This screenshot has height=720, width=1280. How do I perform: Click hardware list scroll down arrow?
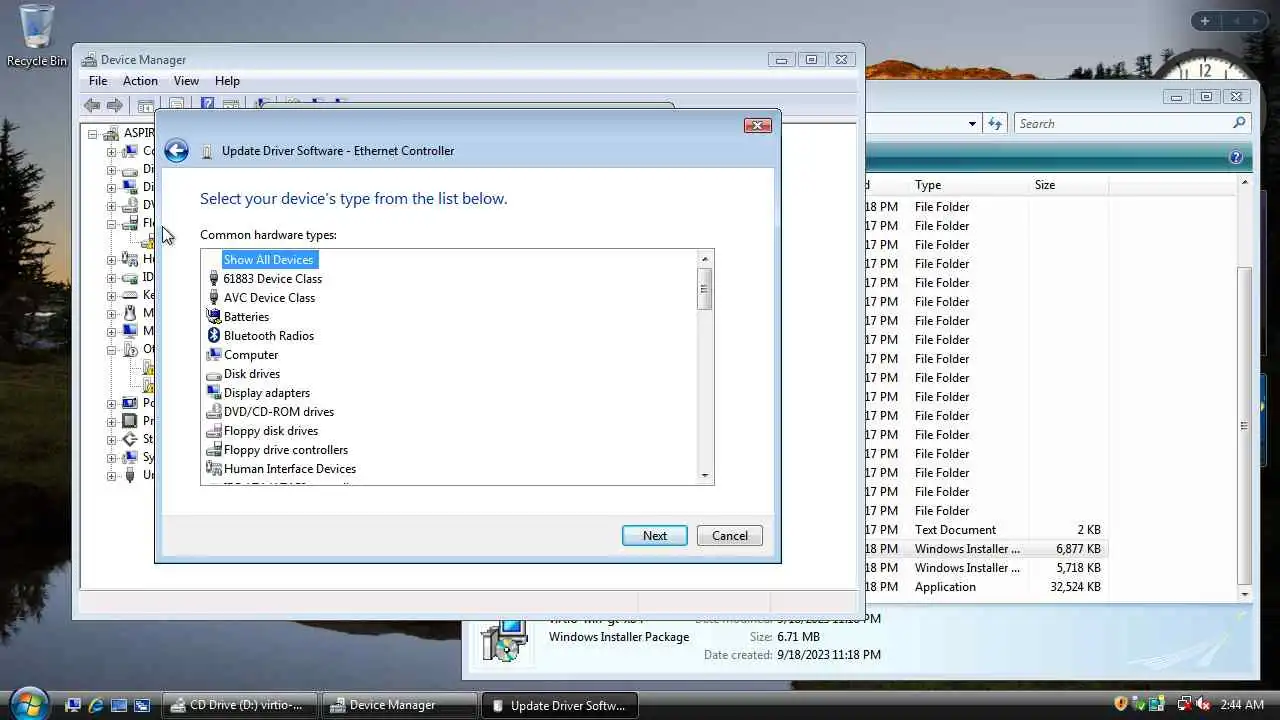coord(705,476)
